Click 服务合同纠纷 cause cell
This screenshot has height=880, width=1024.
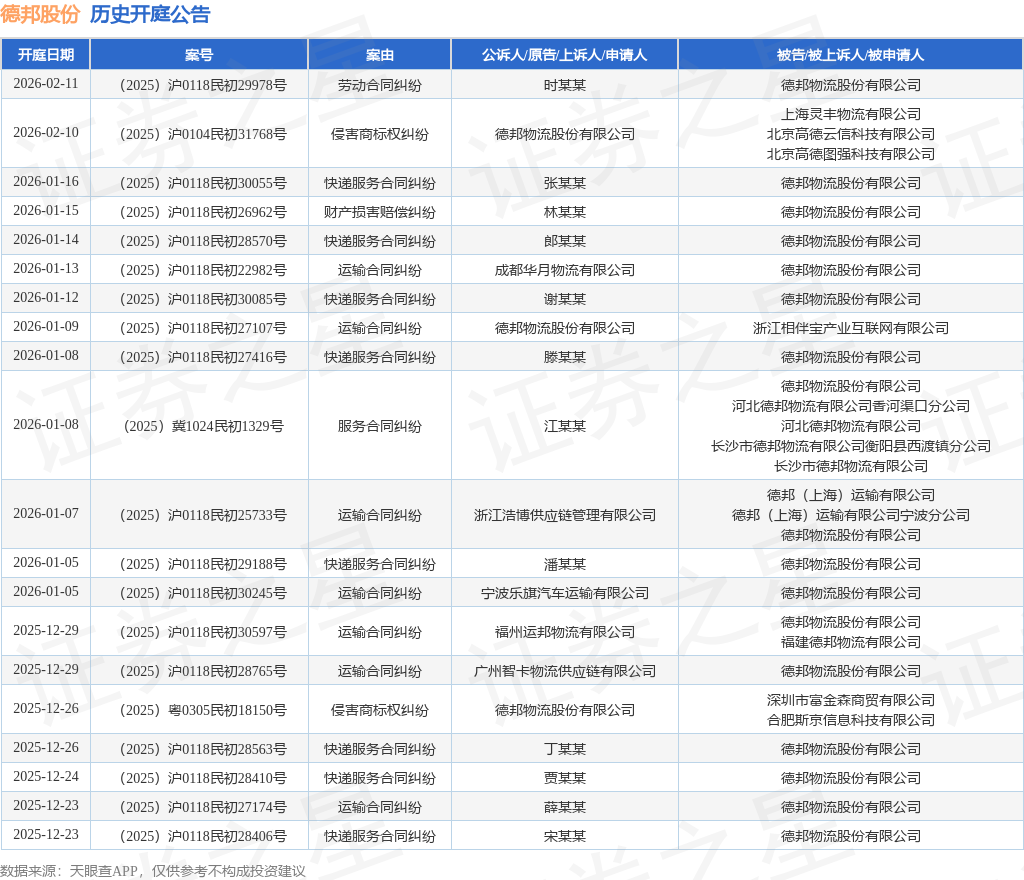click(379, 426)
